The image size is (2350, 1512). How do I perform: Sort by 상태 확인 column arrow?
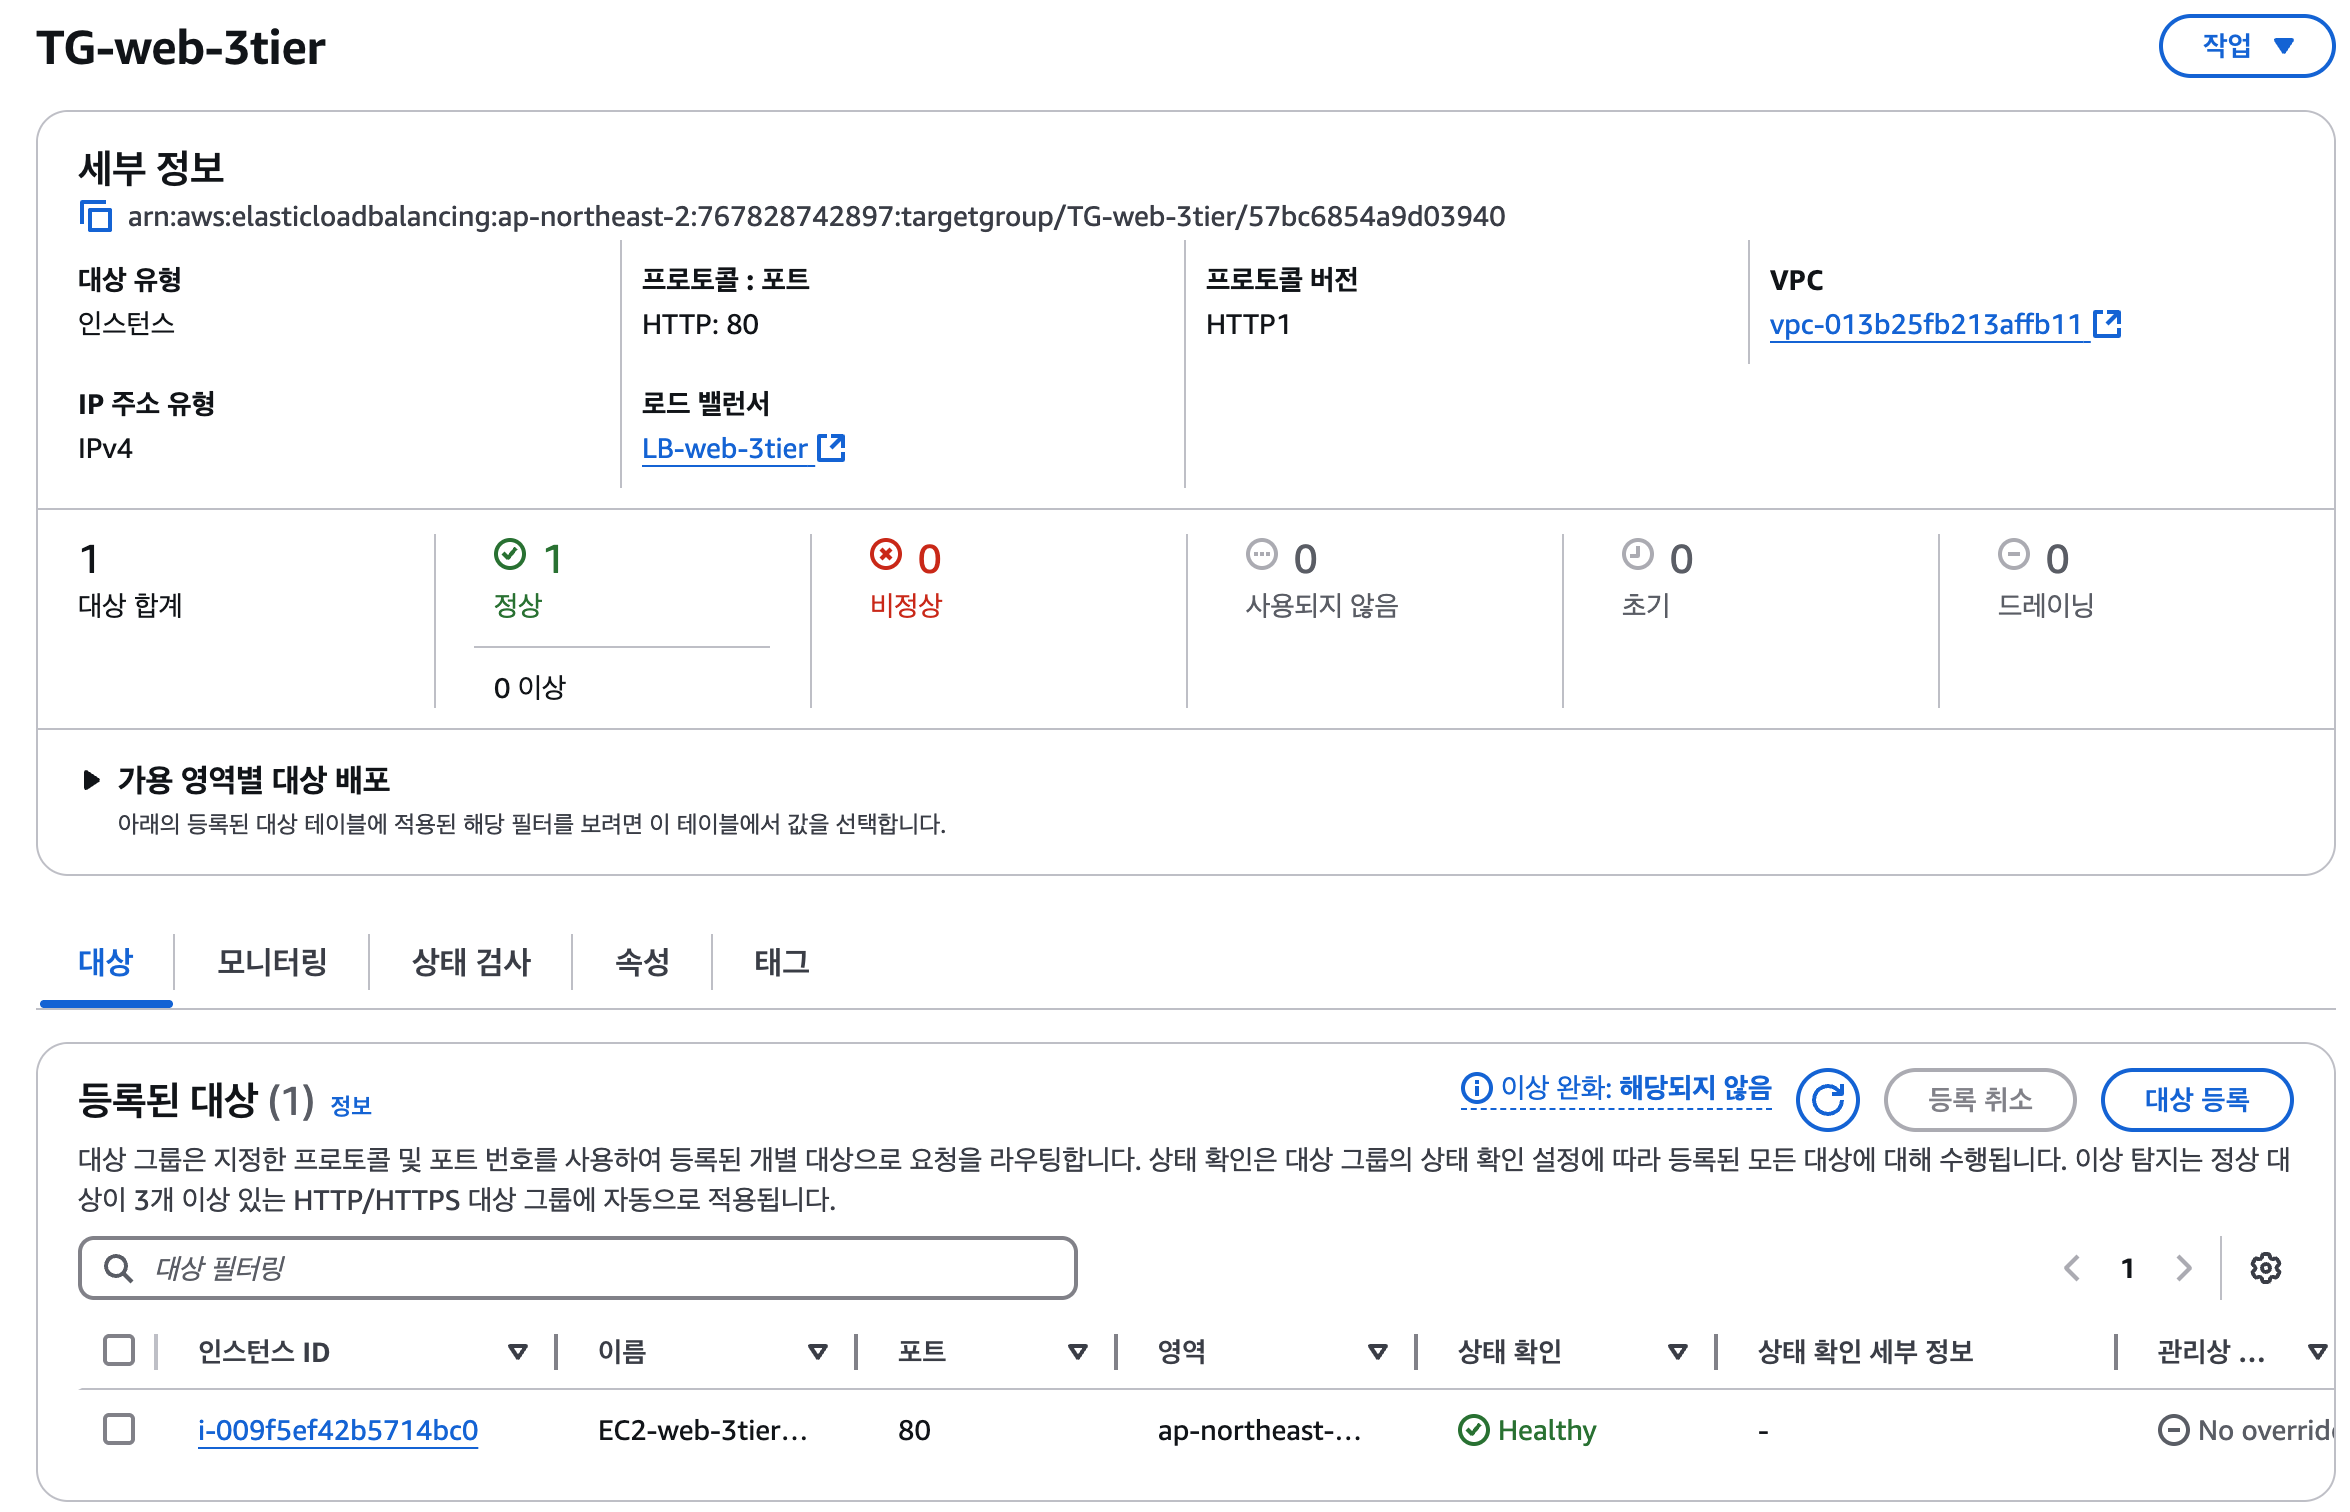pos(1677,1352)
